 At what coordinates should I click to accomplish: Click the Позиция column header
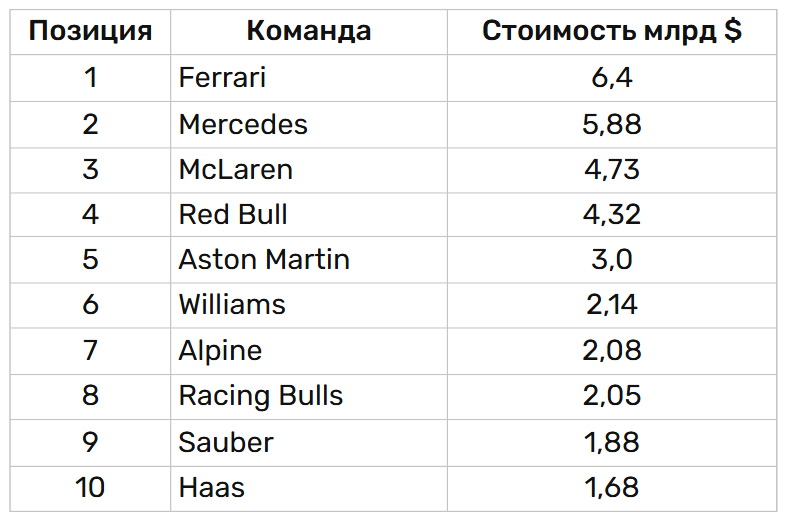(90, 32)
